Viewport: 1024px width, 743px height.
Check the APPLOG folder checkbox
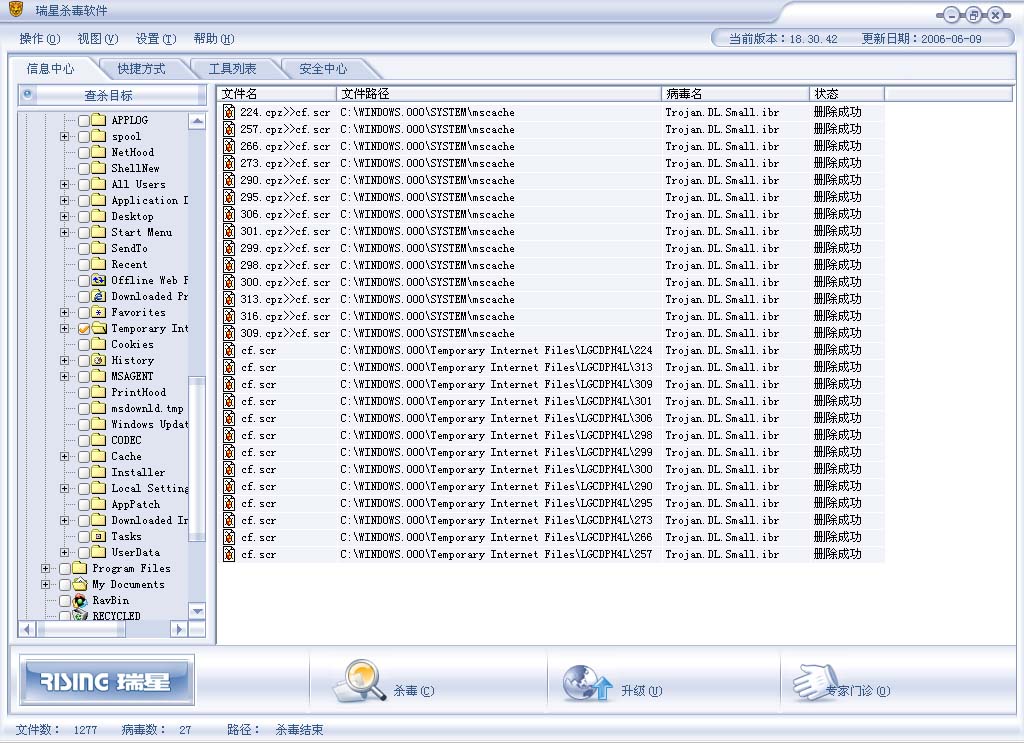click(84, 120)
